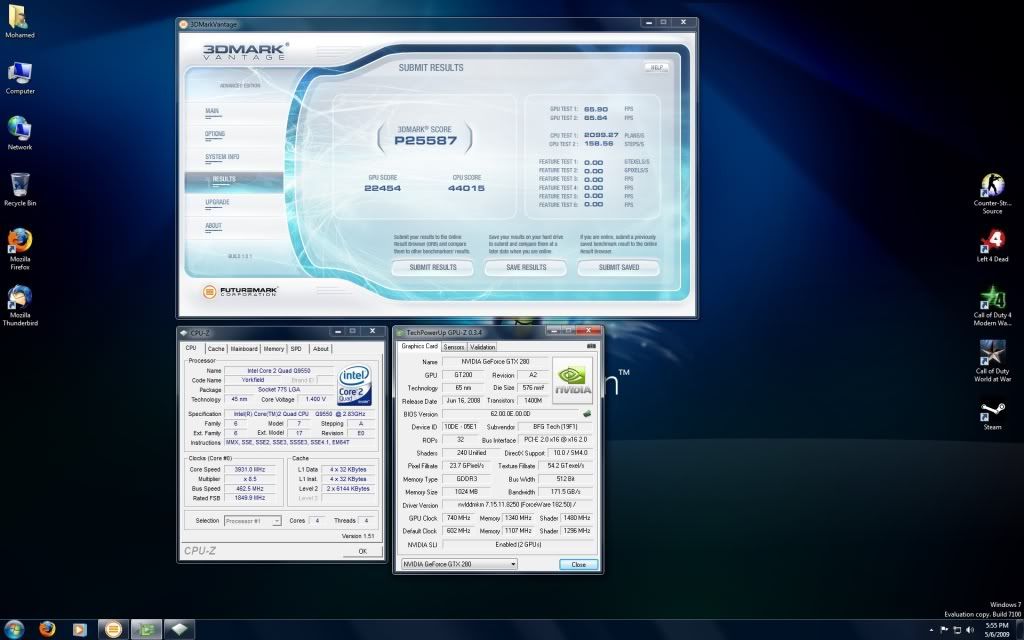Click the GPU-Z title bar icon

(x=400, y=332)
